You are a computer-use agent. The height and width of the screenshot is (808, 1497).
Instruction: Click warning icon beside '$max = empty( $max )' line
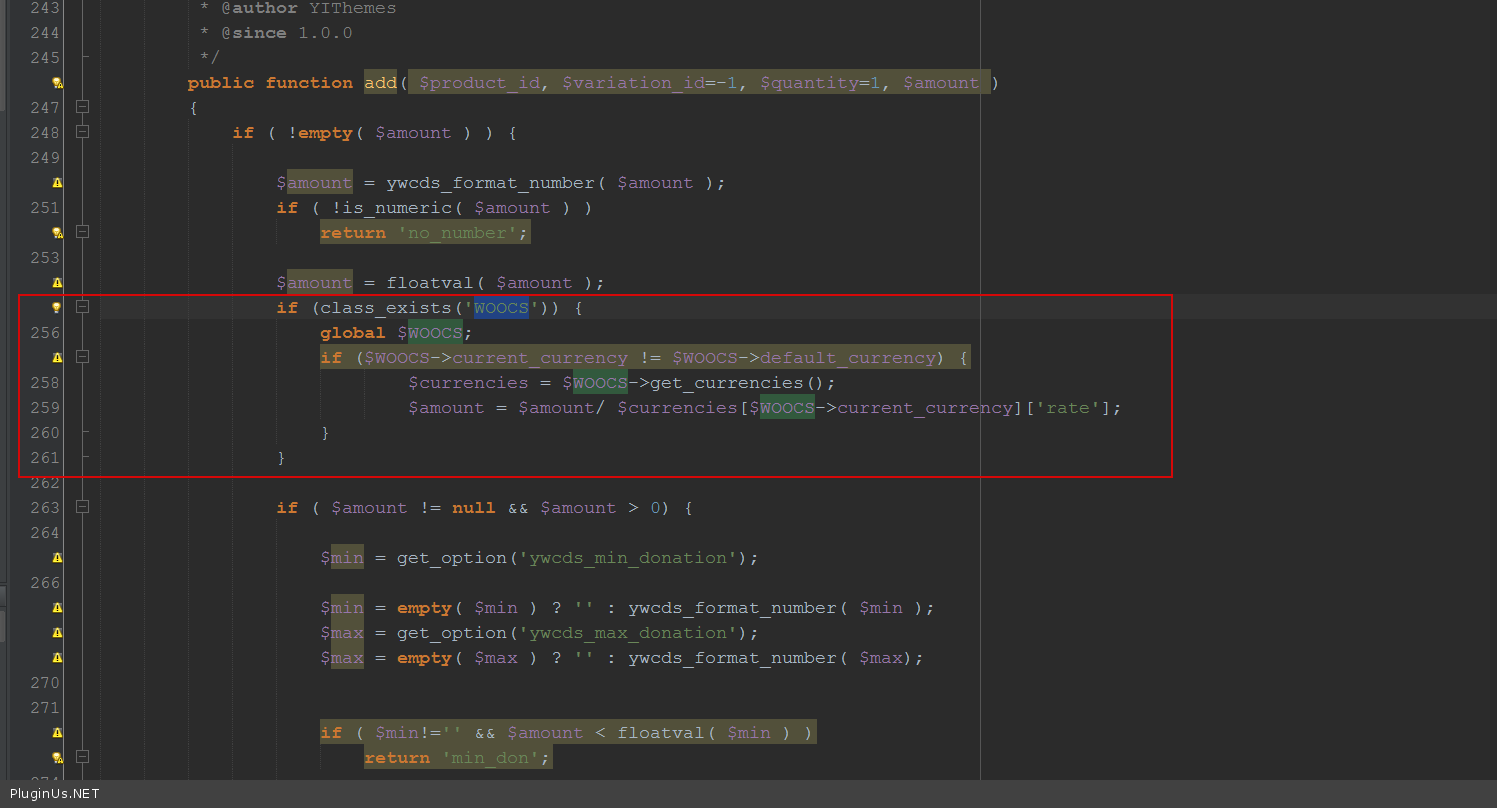click(57, 658)
